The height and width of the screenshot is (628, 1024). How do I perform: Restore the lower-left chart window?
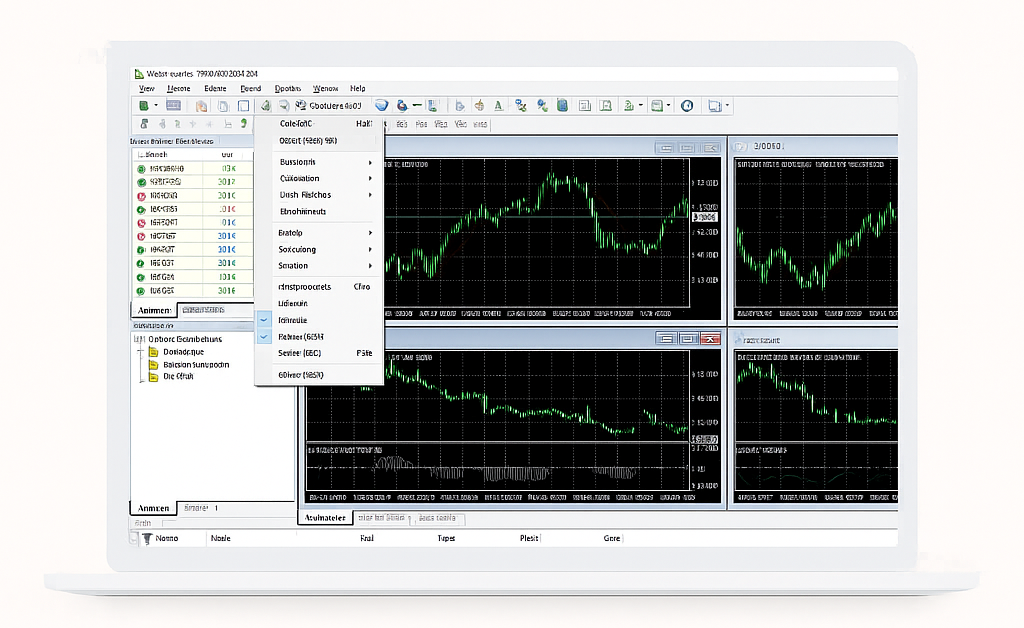[687, 339]
